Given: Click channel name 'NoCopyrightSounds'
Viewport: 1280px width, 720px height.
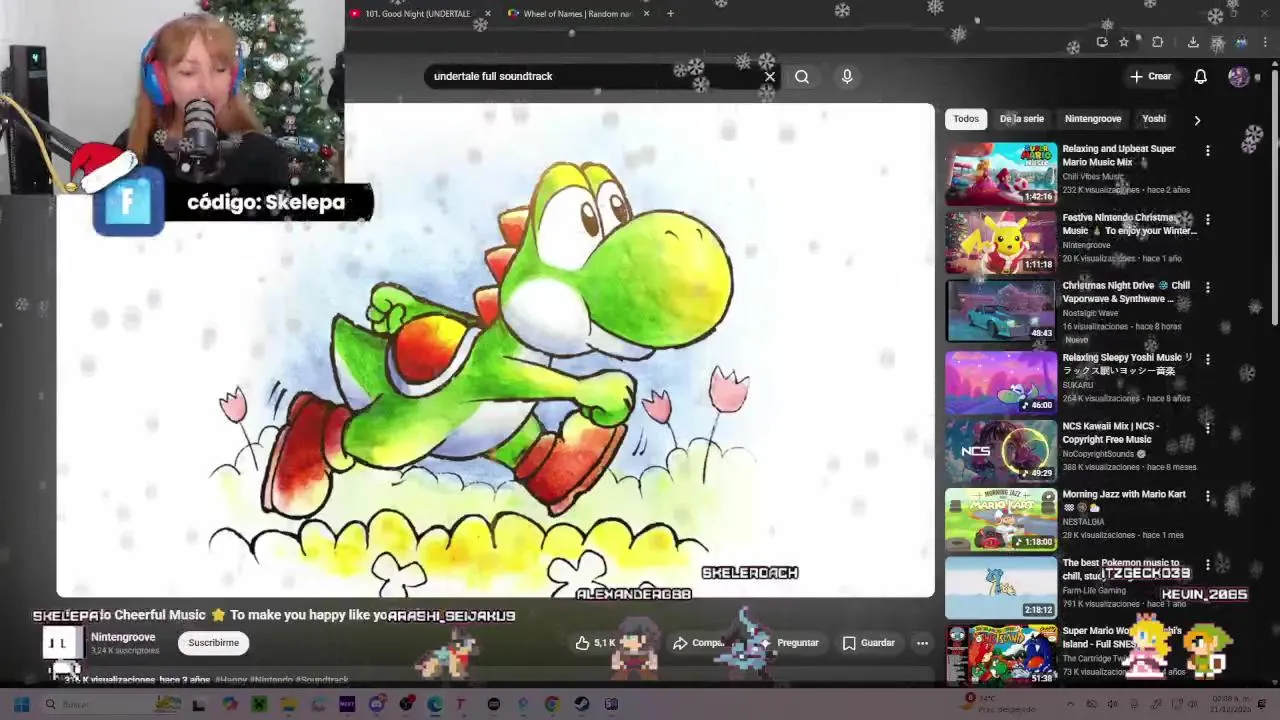Looking at the screenshot, I should pos(1098,454).
